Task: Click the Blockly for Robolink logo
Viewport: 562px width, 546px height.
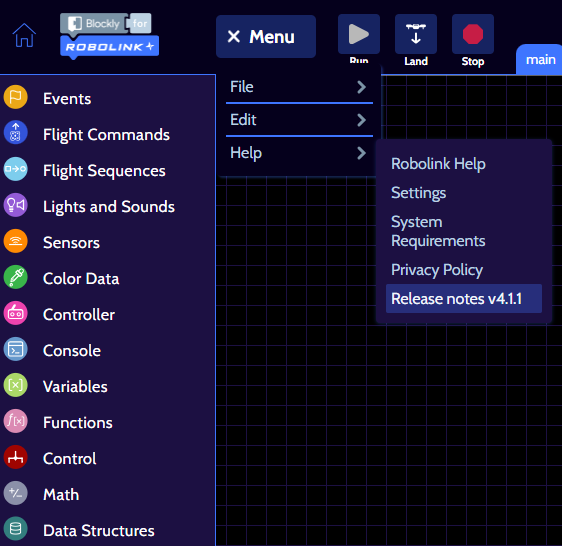Action: [x=109, y=35]
